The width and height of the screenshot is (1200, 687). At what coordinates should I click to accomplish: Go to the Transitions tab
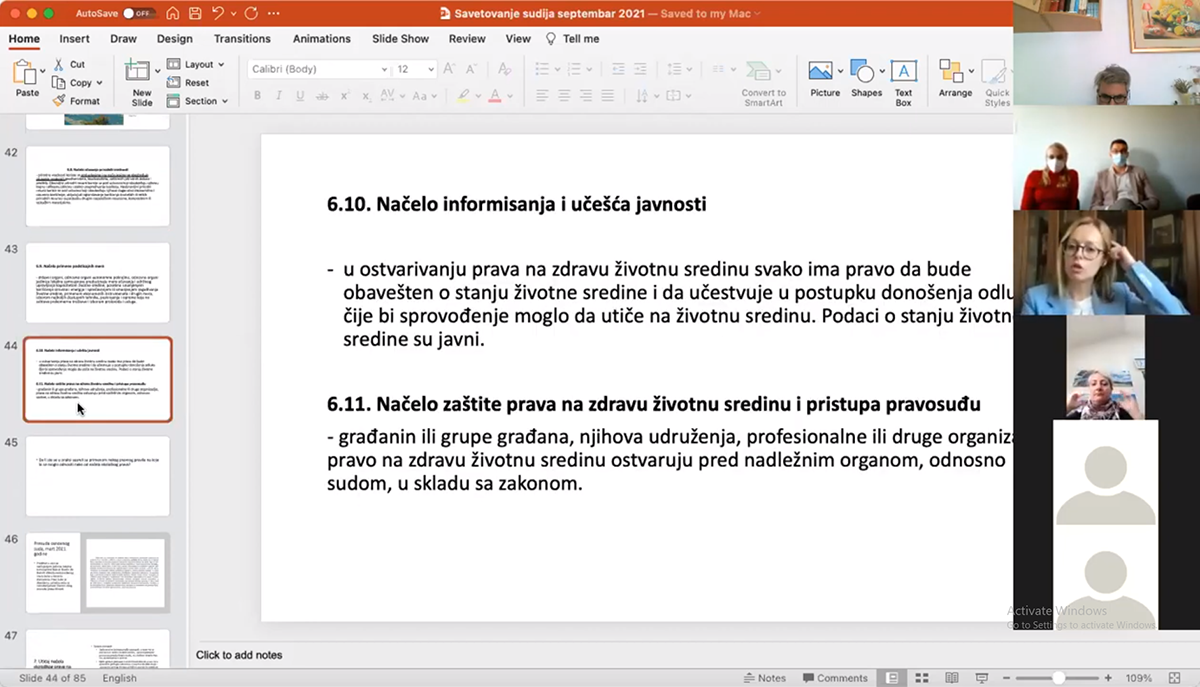[x=242, y=39]
